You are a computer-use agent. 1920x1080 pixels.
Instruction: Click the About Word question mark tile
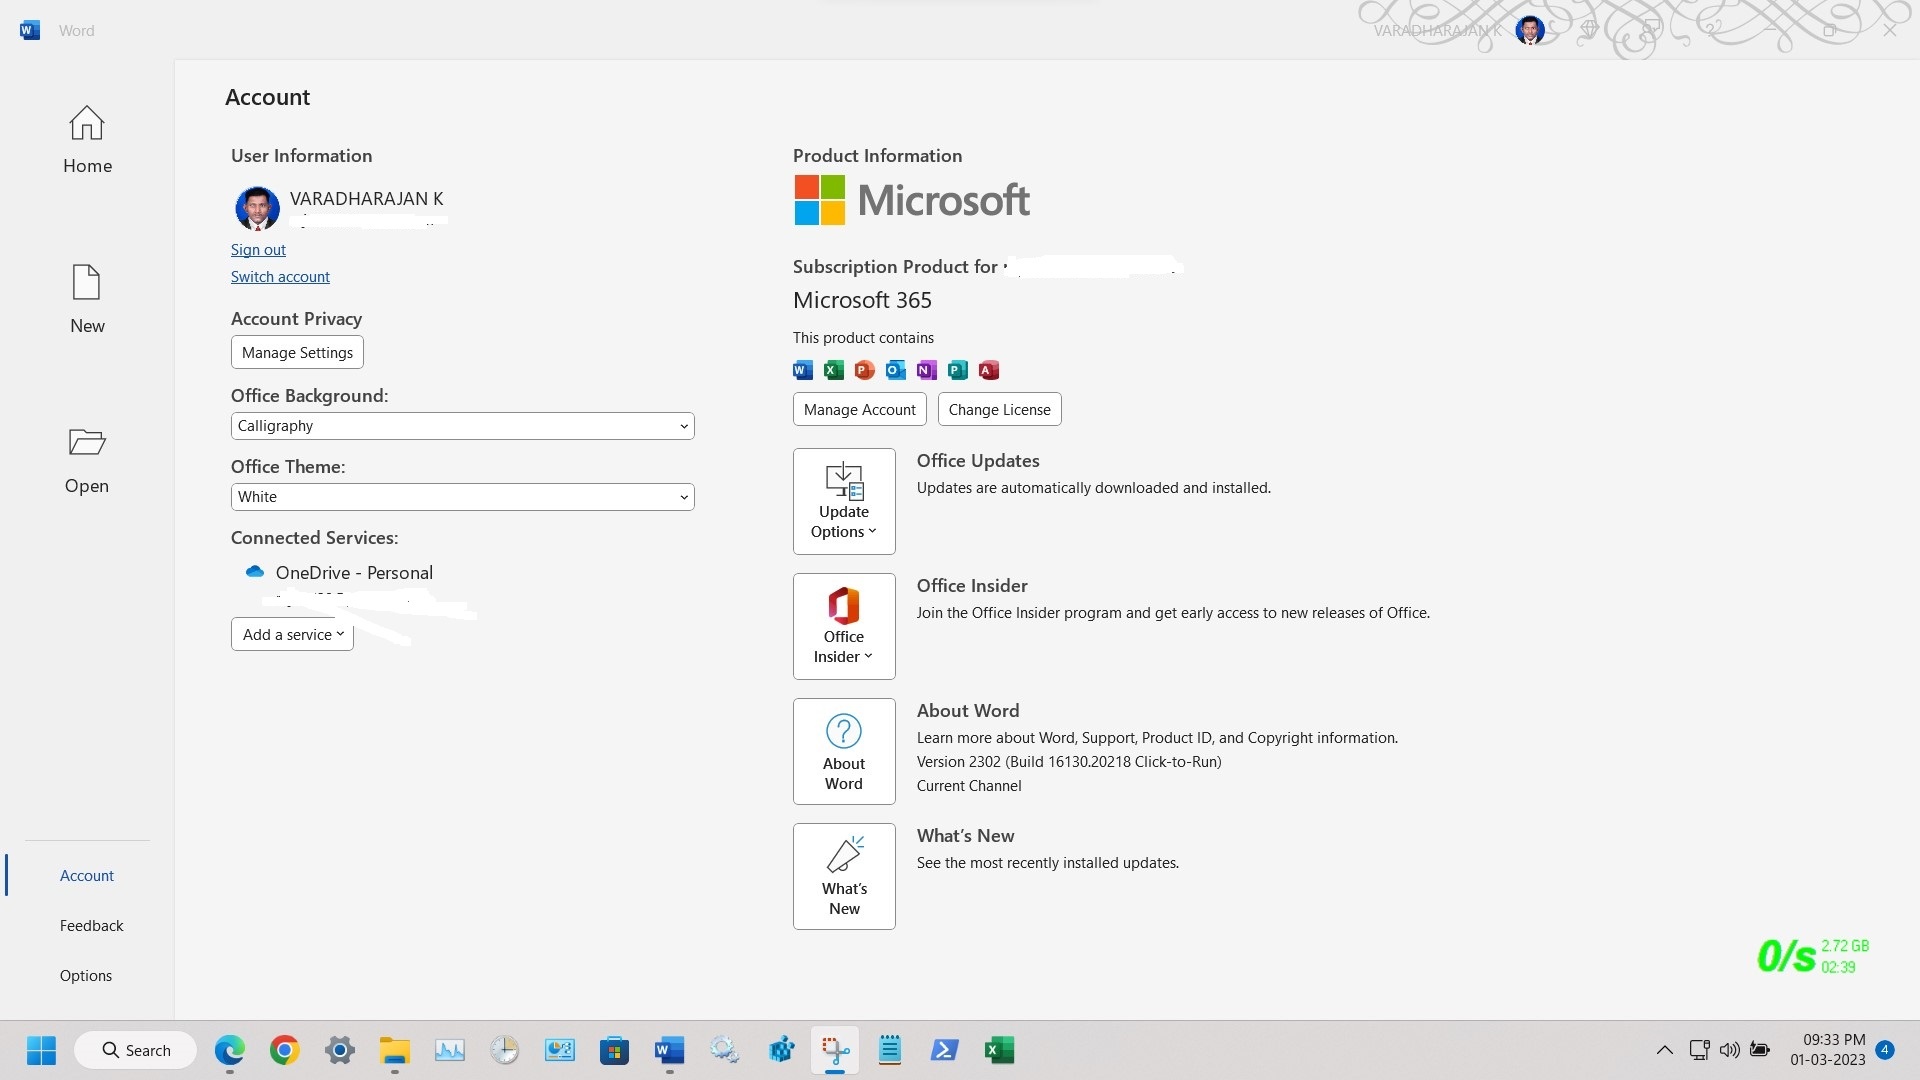tap(843, 751)
